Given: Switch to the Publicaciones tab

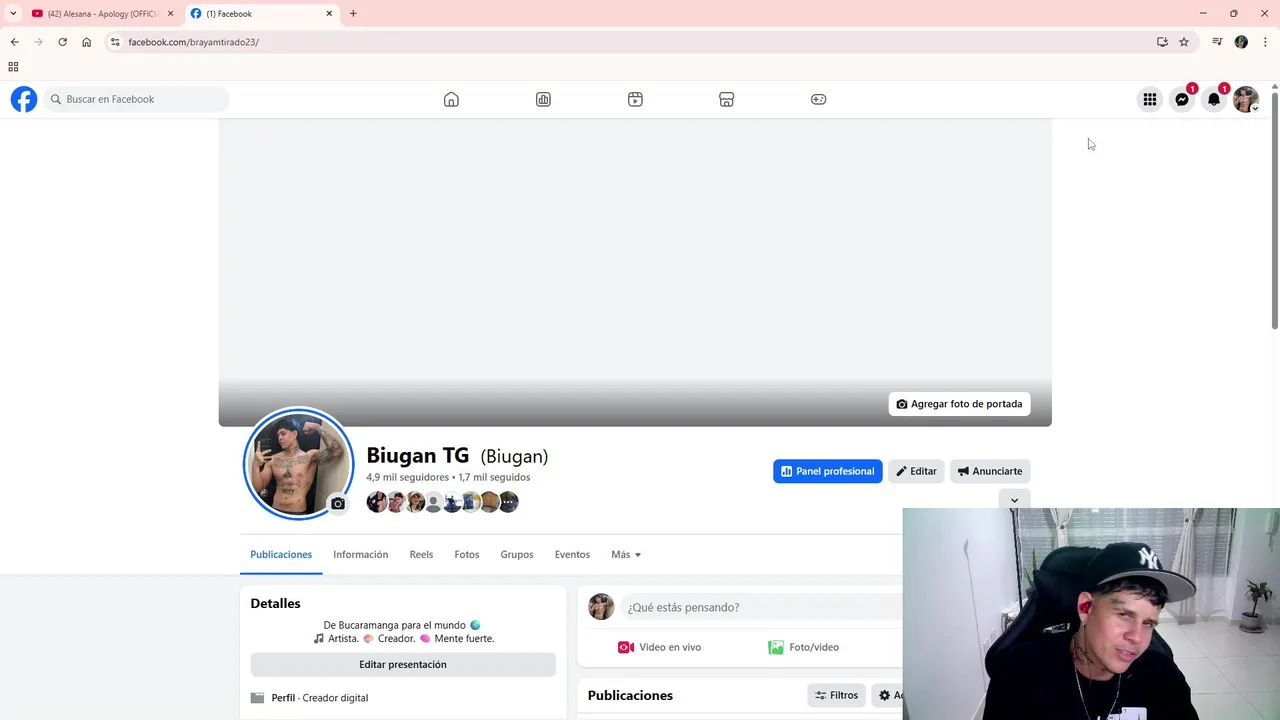Looking at the screenshot, I should (281, 554).
